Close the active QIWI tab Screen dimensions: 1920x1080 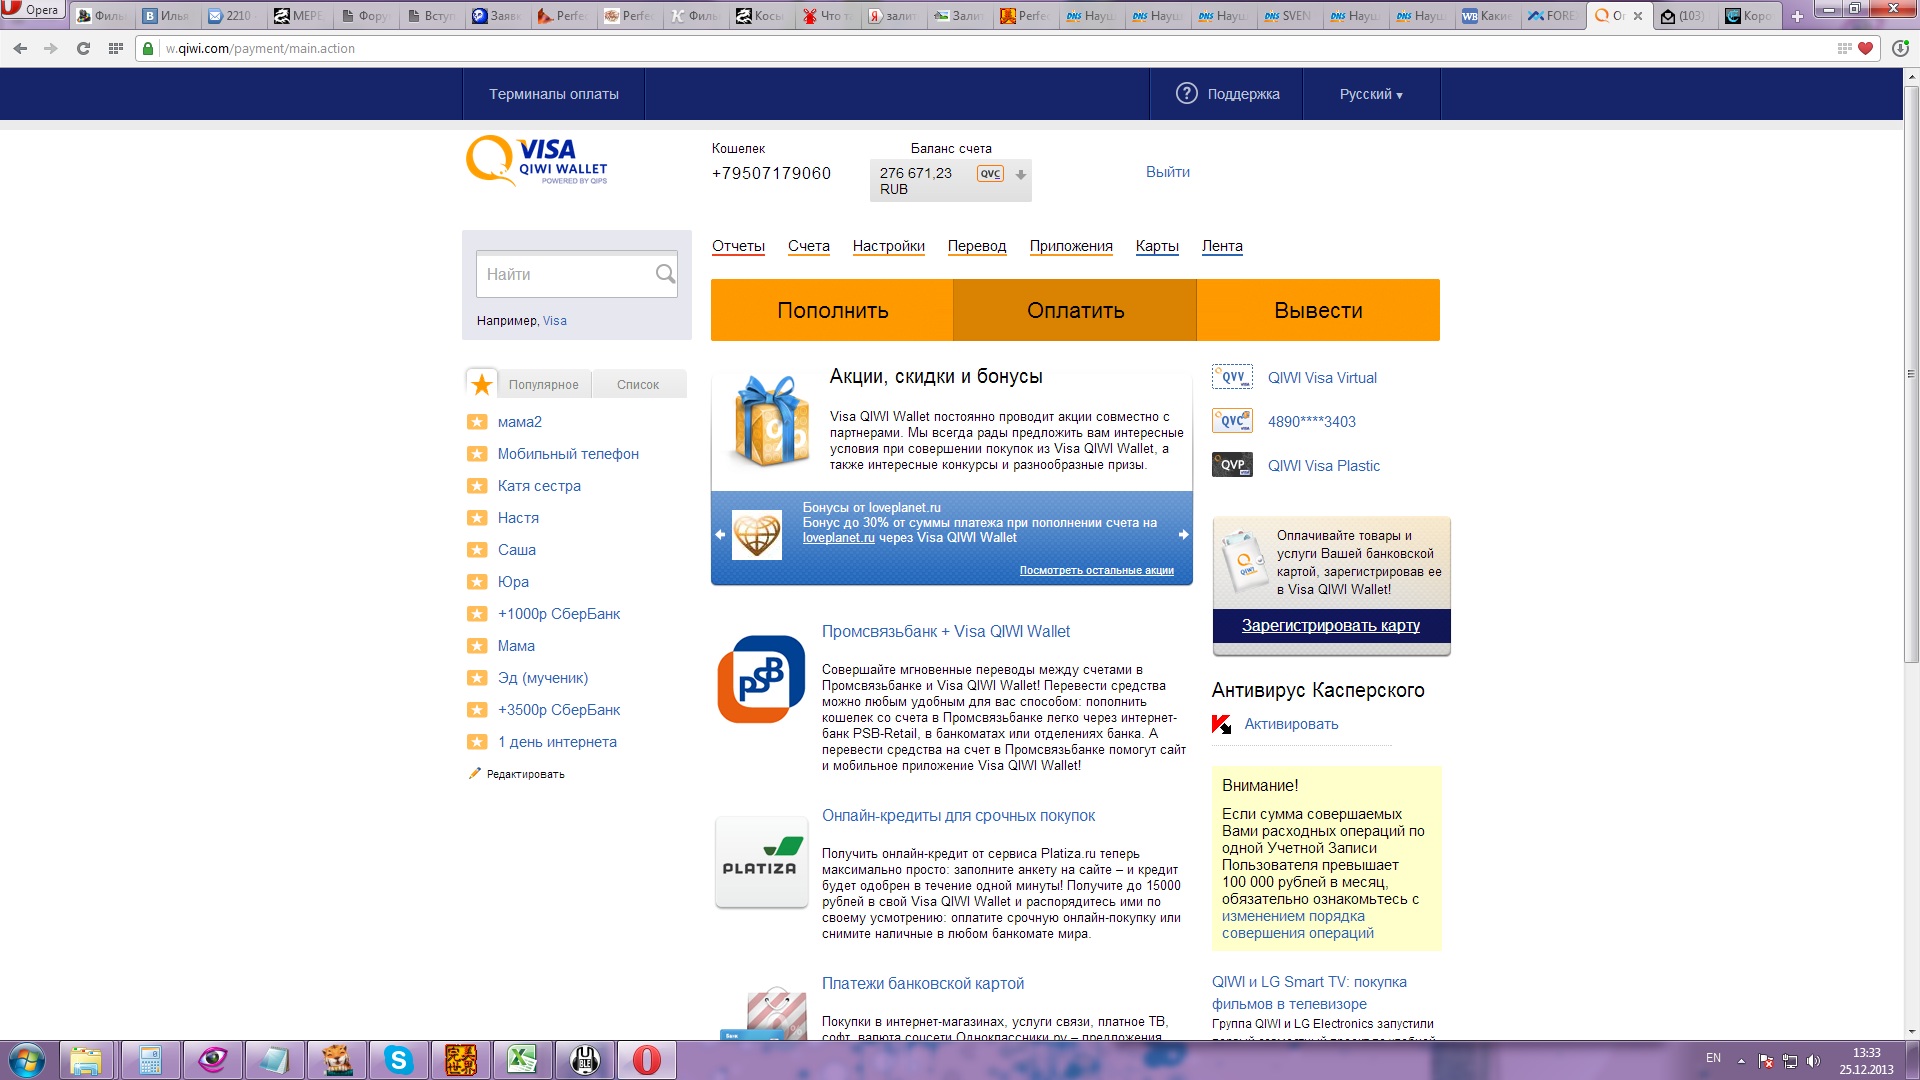(x=1638, y=16)
